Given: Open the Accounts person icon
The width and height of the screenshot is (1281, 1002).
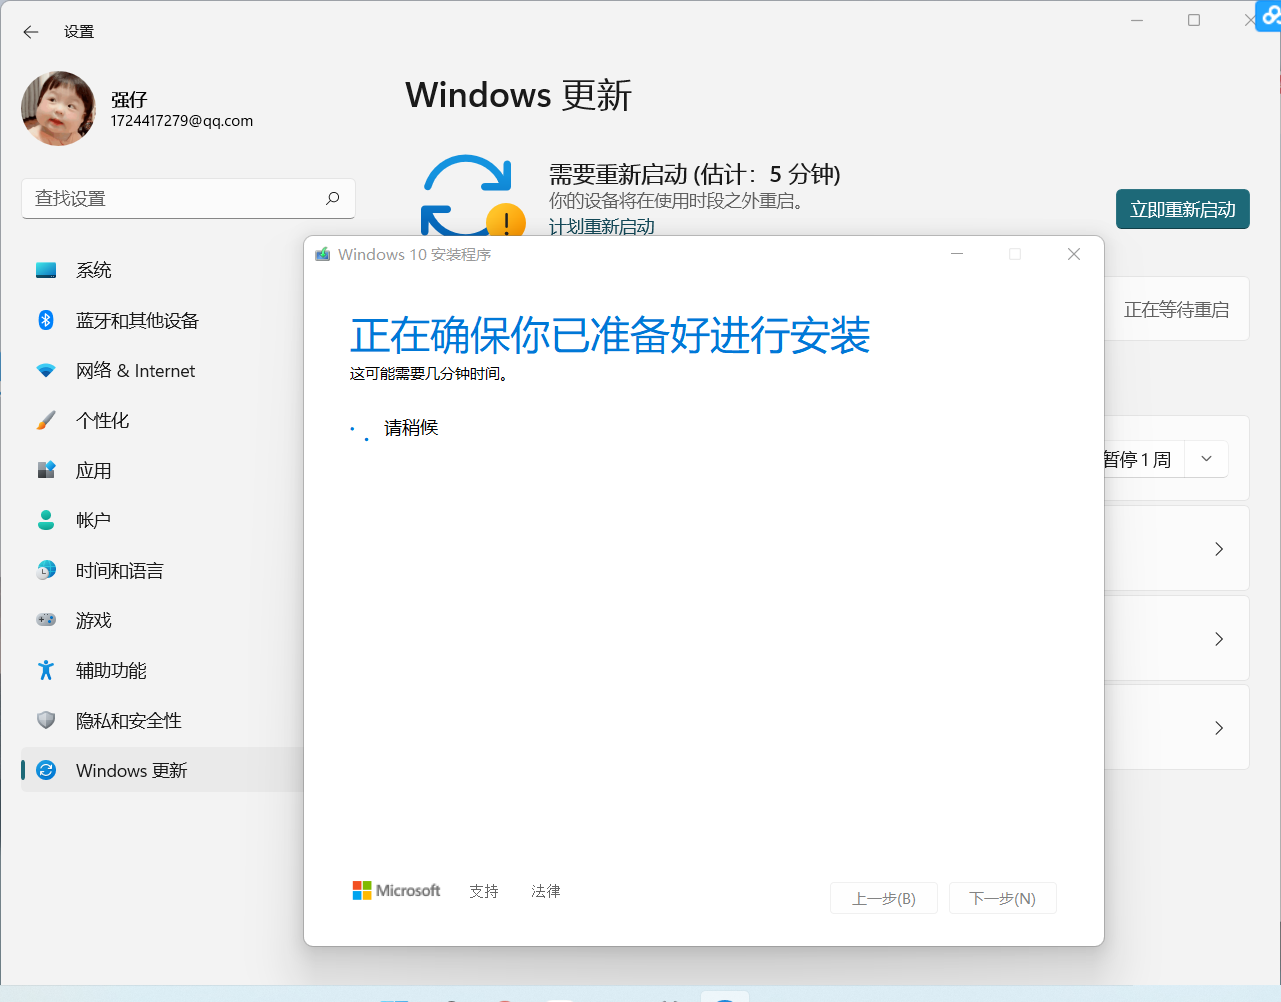Looking at the screenshot, I should pos(46,520).
